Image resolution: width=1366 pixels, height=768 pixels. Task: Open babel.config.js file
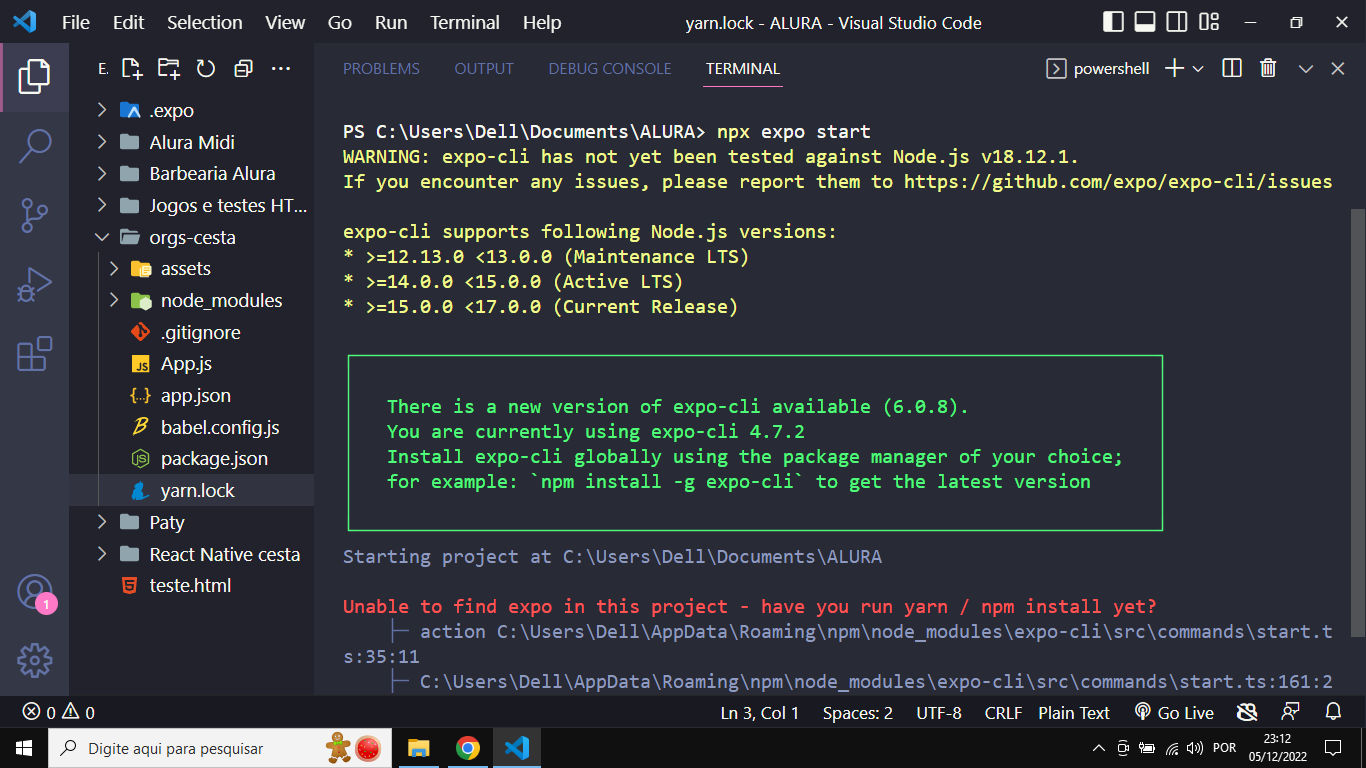point(191,427)
